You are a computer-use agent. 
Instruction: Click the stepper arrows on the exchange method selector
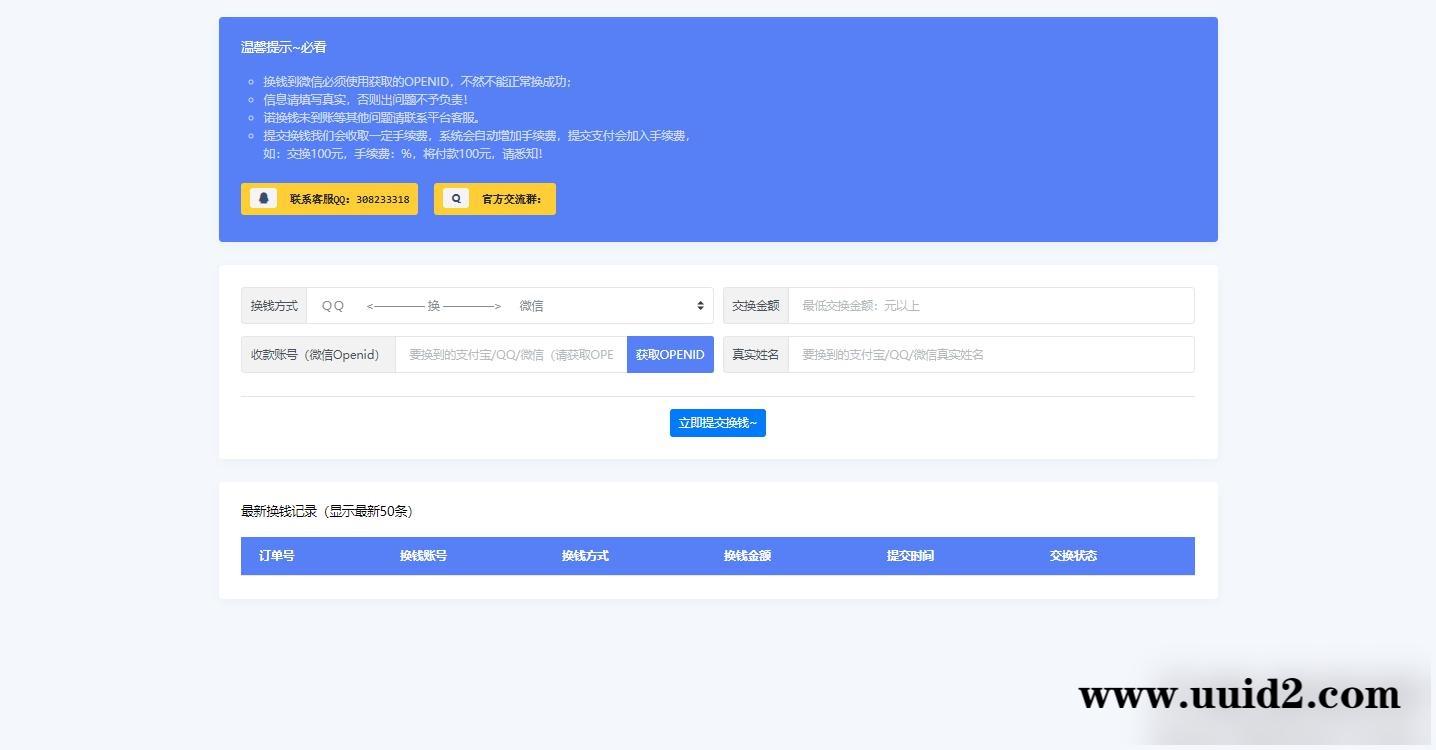699,305
